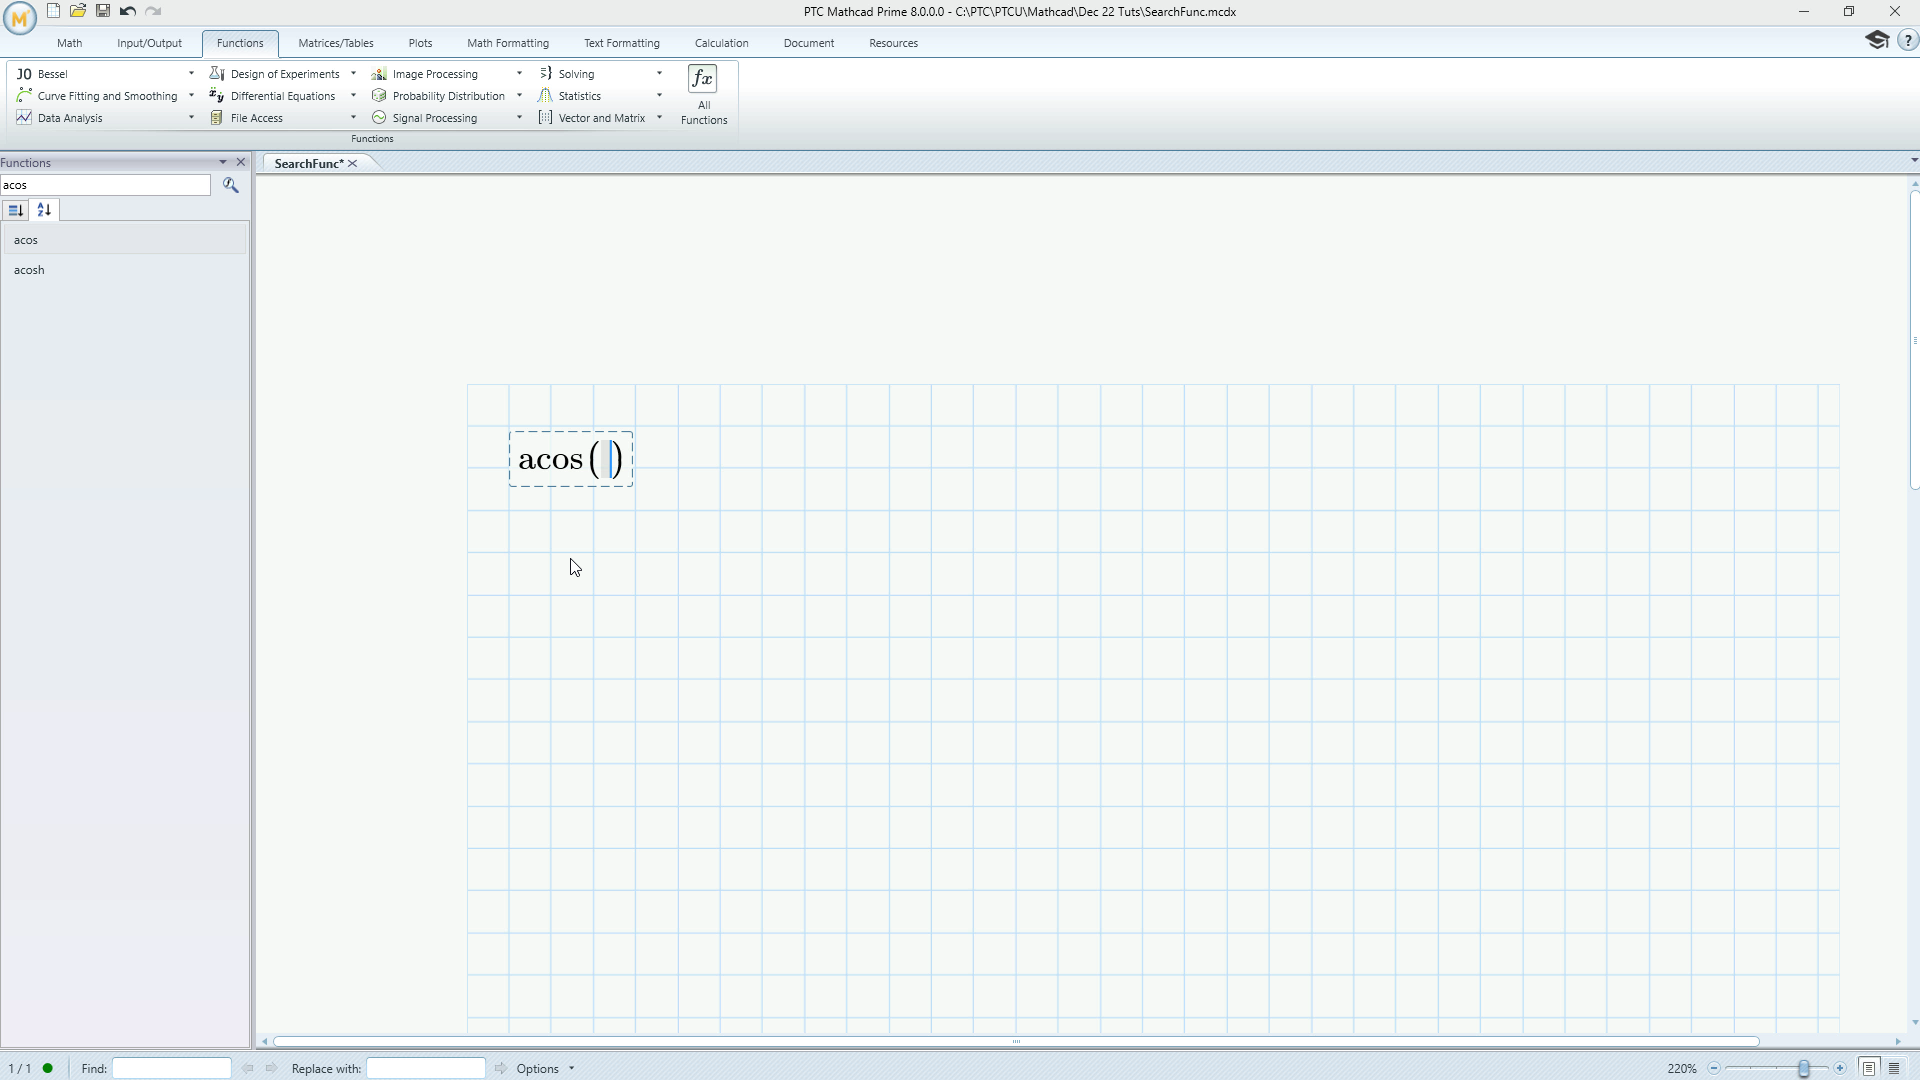Open the graduation cap learning resources icon

click(x=1877, y=40)
